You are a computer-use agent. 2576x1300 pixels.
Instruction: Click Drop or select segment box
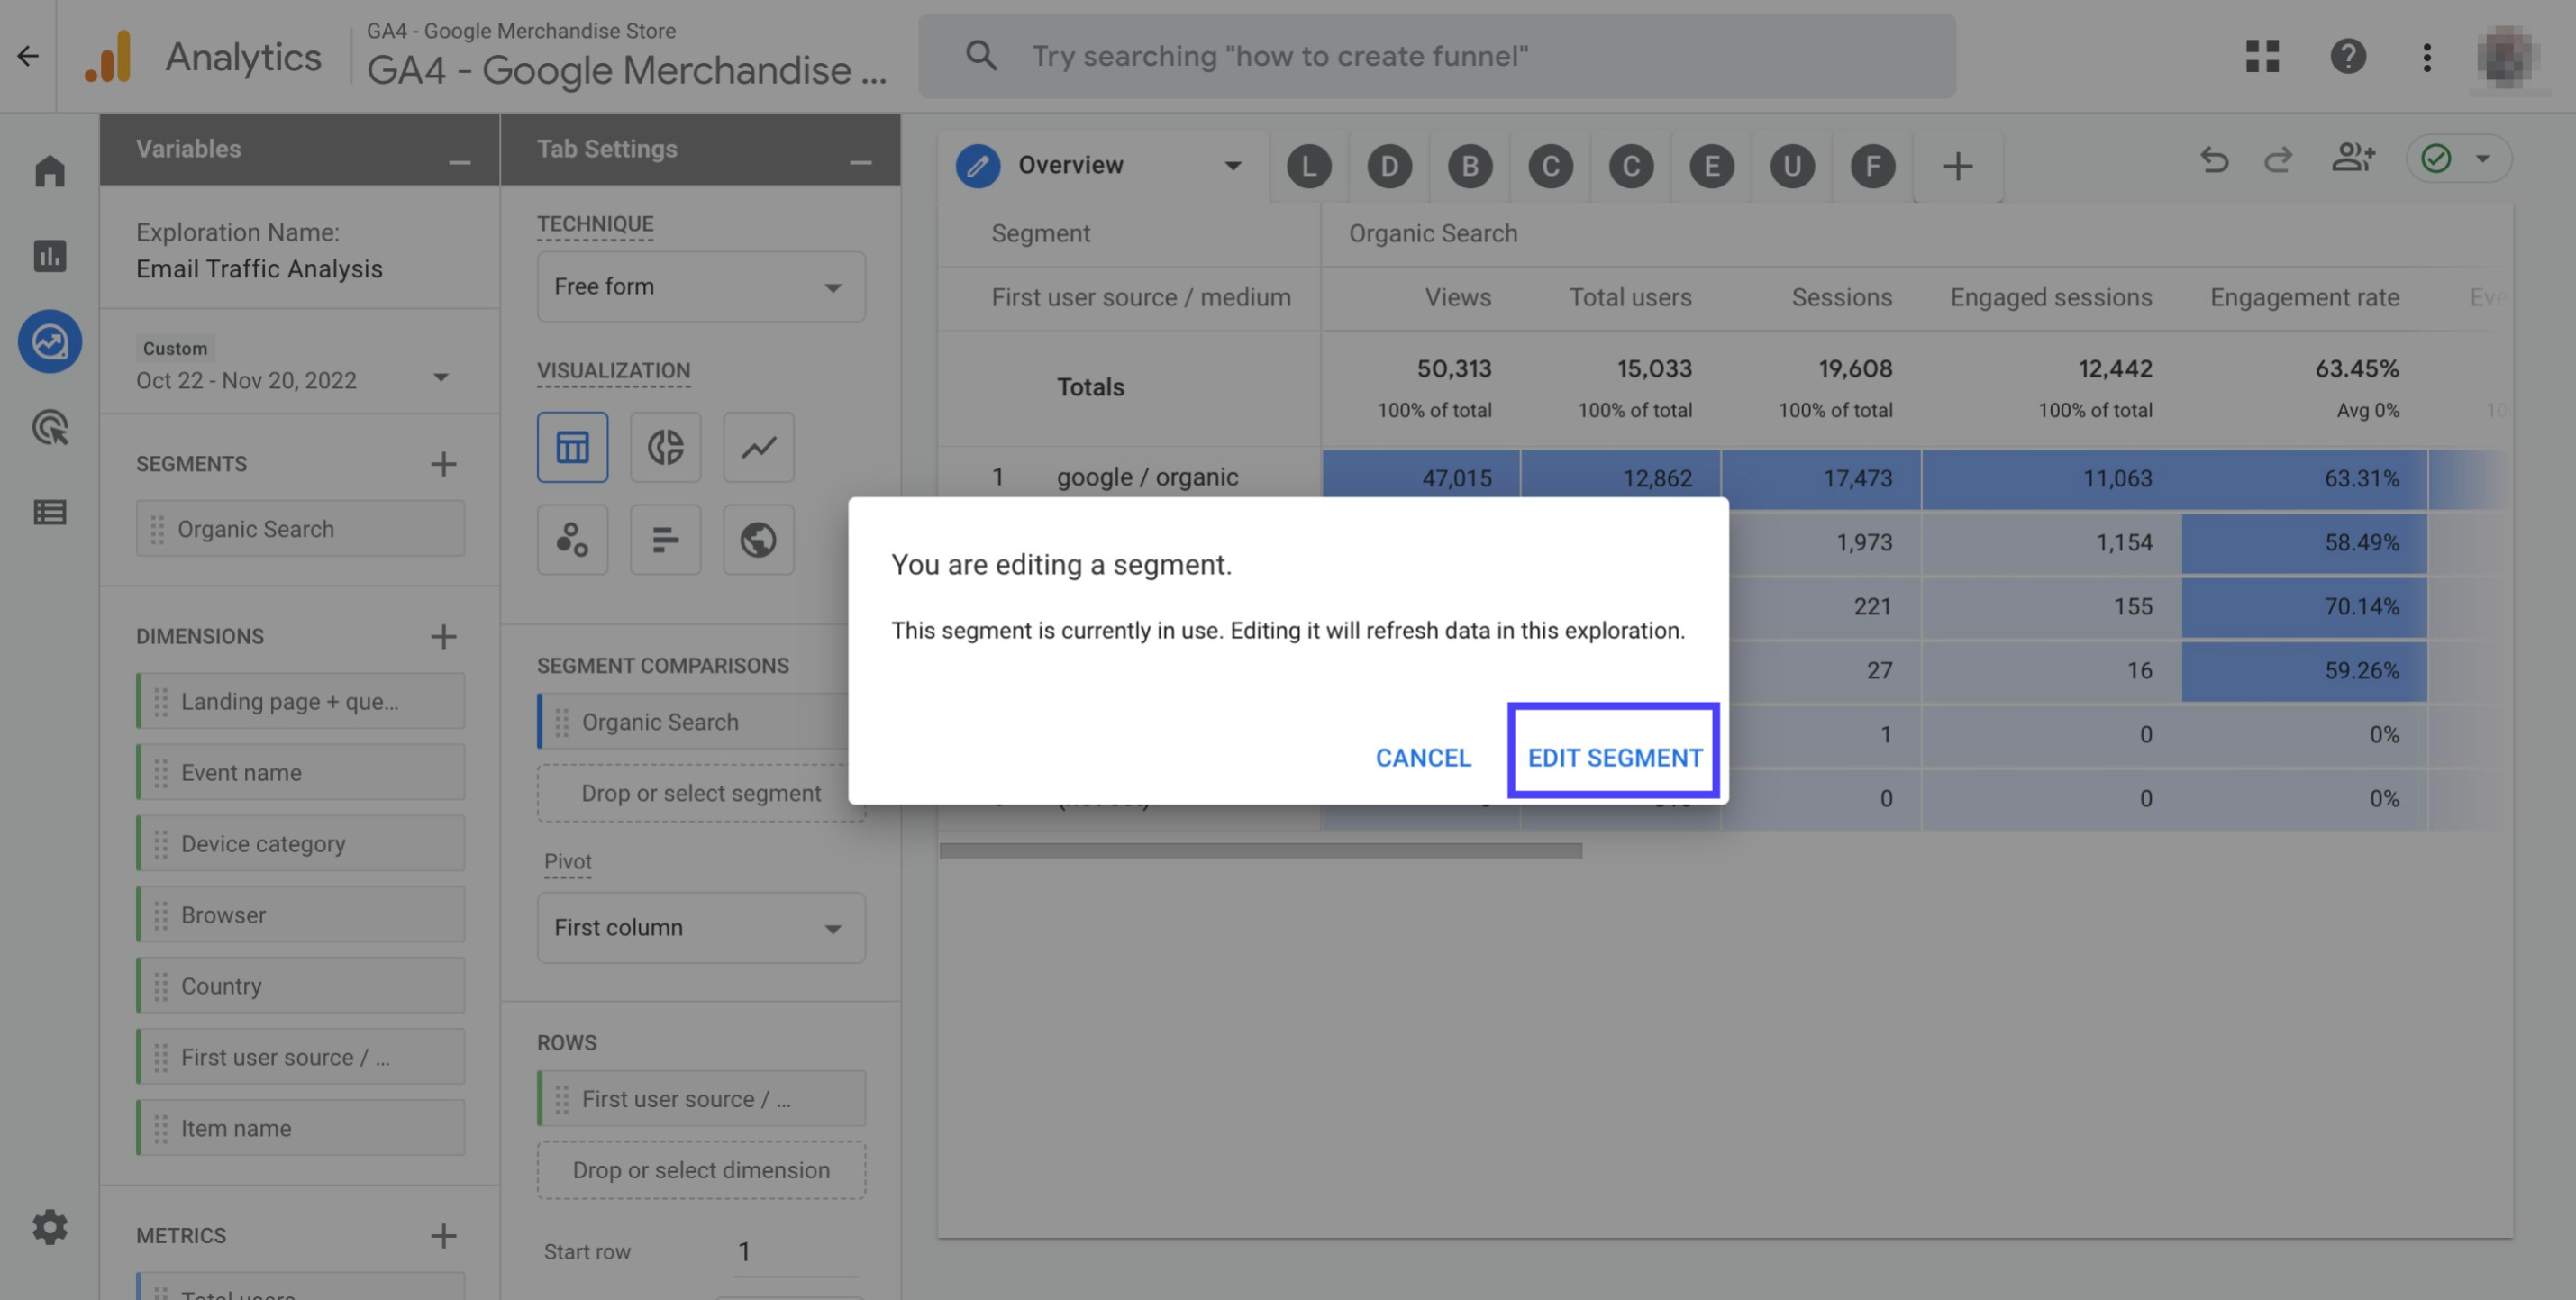click(x=701, y=794)
